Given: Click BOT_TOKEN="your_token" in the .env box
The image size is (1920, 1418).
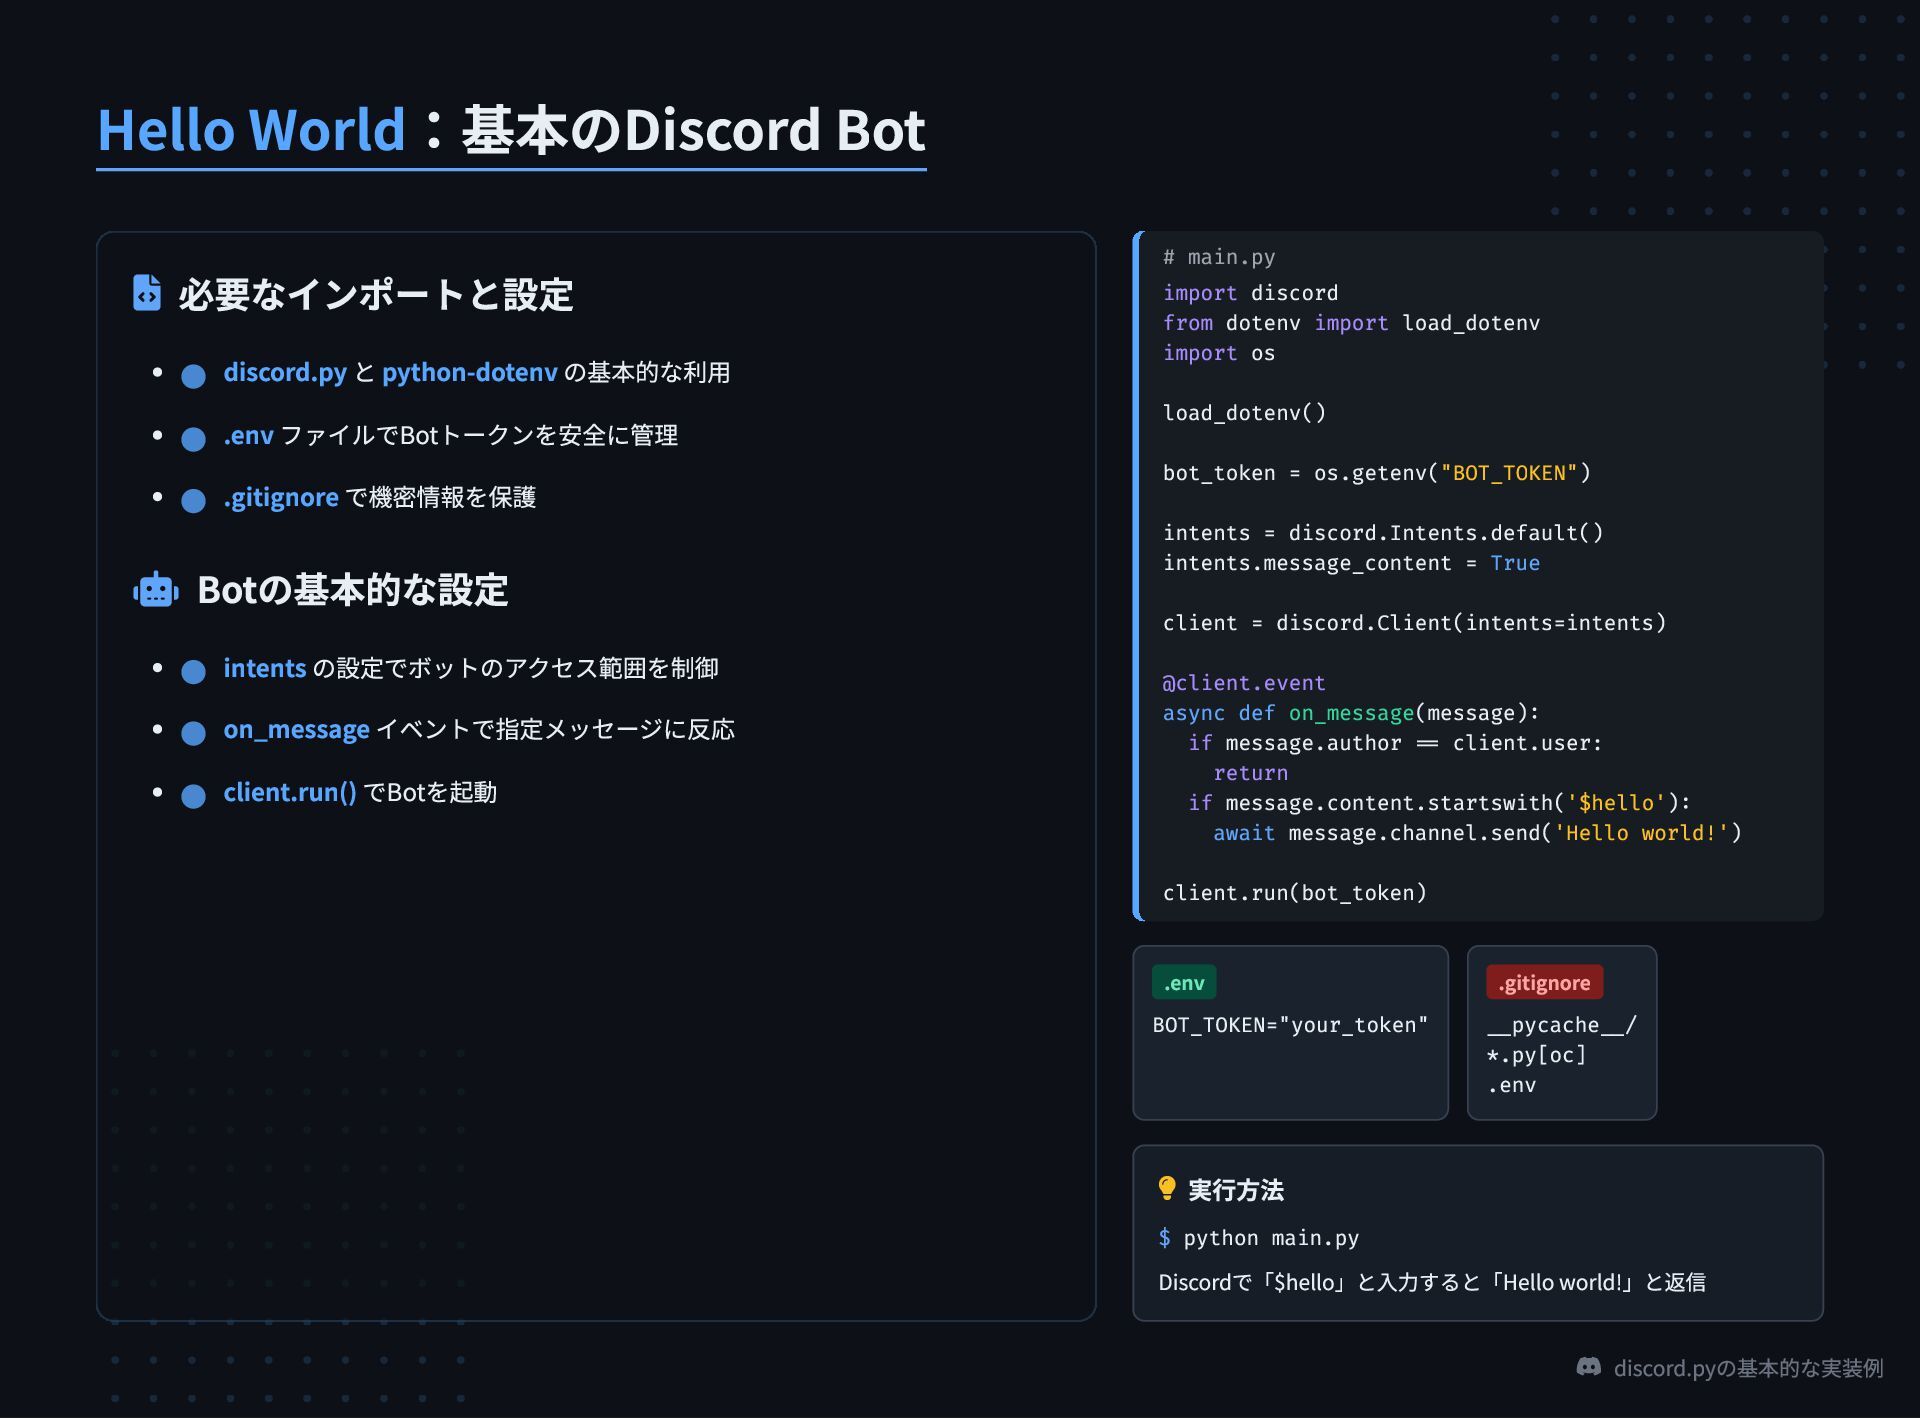Looking at the screenshot, I should coord(1290,1025).
